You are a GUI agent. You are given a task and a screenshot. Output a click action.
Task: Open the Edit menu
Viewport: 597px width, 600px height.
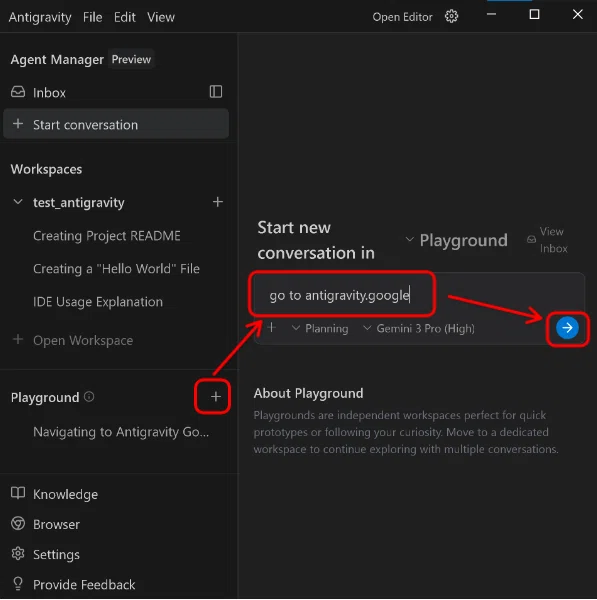pyautogui.click(x=125, y=17)
